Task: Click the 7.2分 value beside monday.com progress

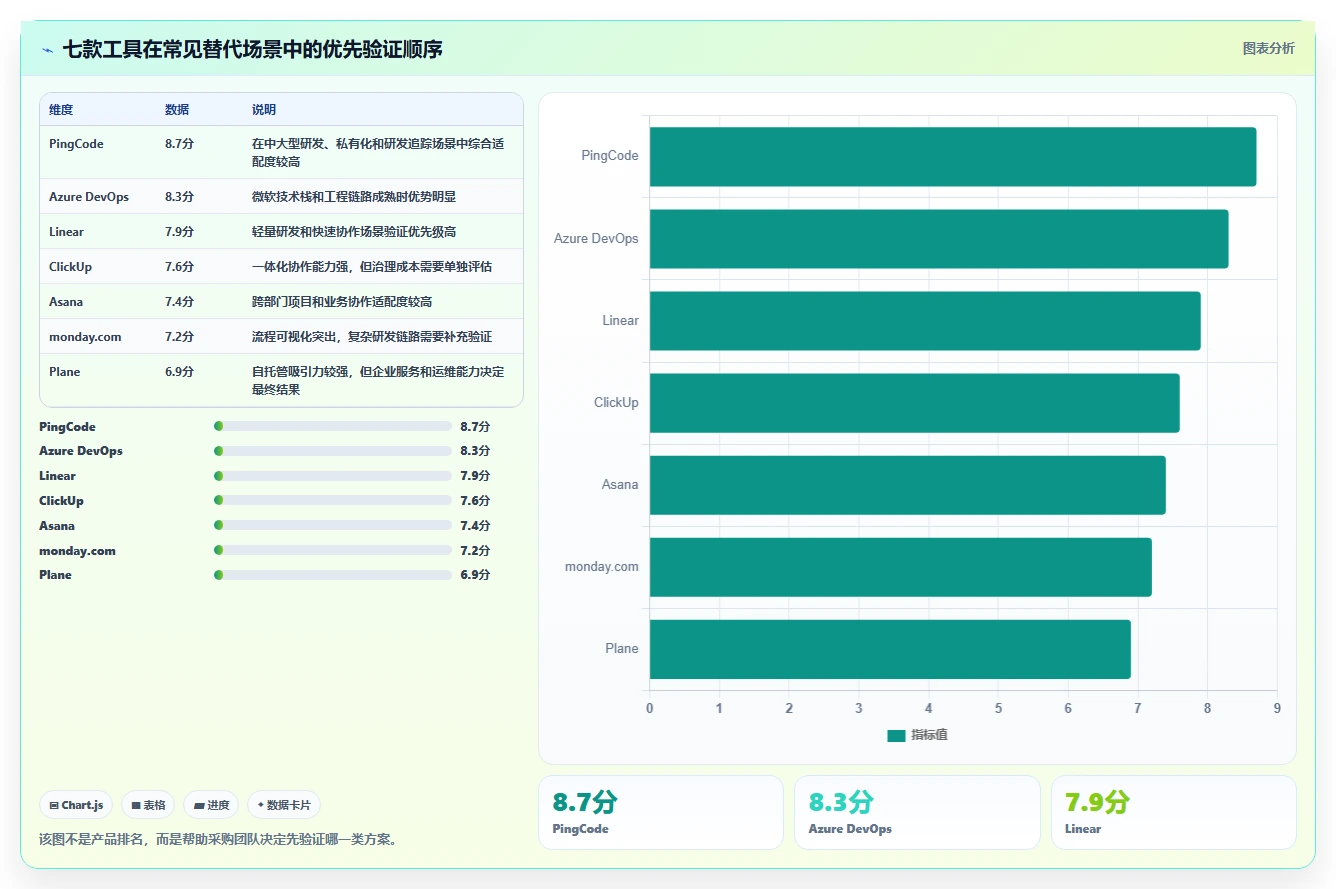Action: point(475,550)
